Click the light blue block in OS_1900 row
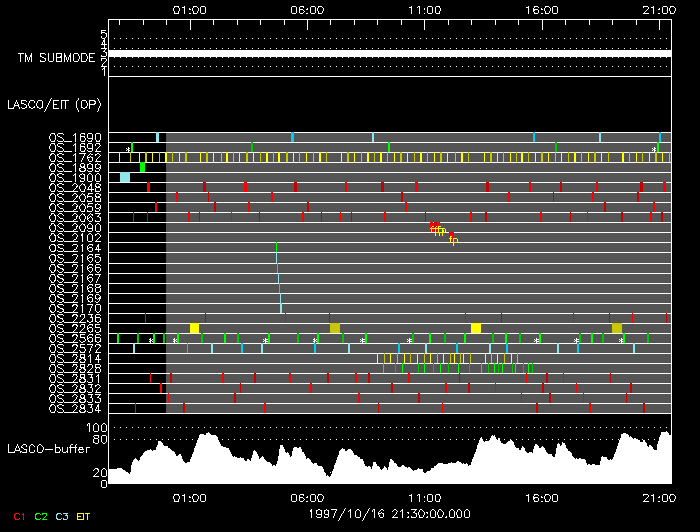This screenshot has width=700, height=532. (125, 177)
